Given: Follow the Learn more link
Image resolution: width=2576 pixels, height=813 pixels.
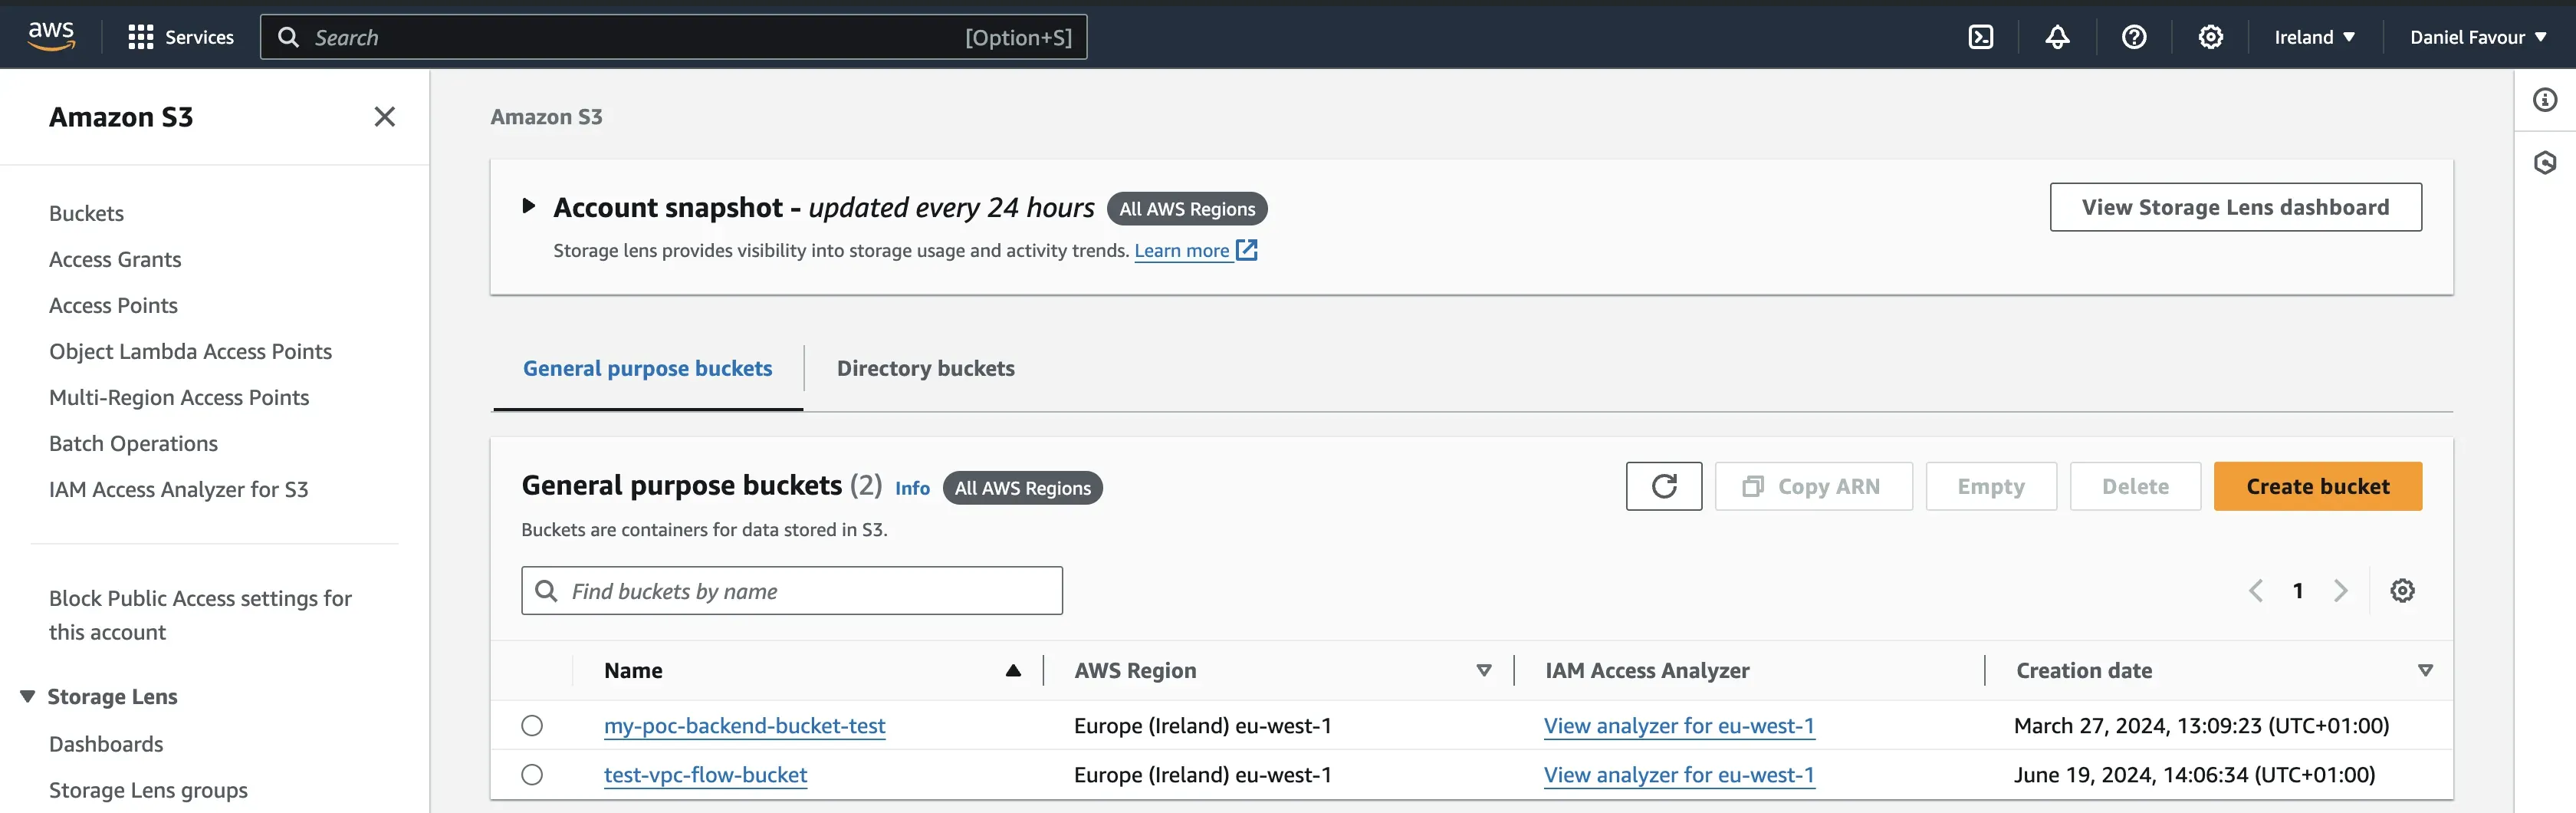Looking at the screenshot, I should (1181, 250).
